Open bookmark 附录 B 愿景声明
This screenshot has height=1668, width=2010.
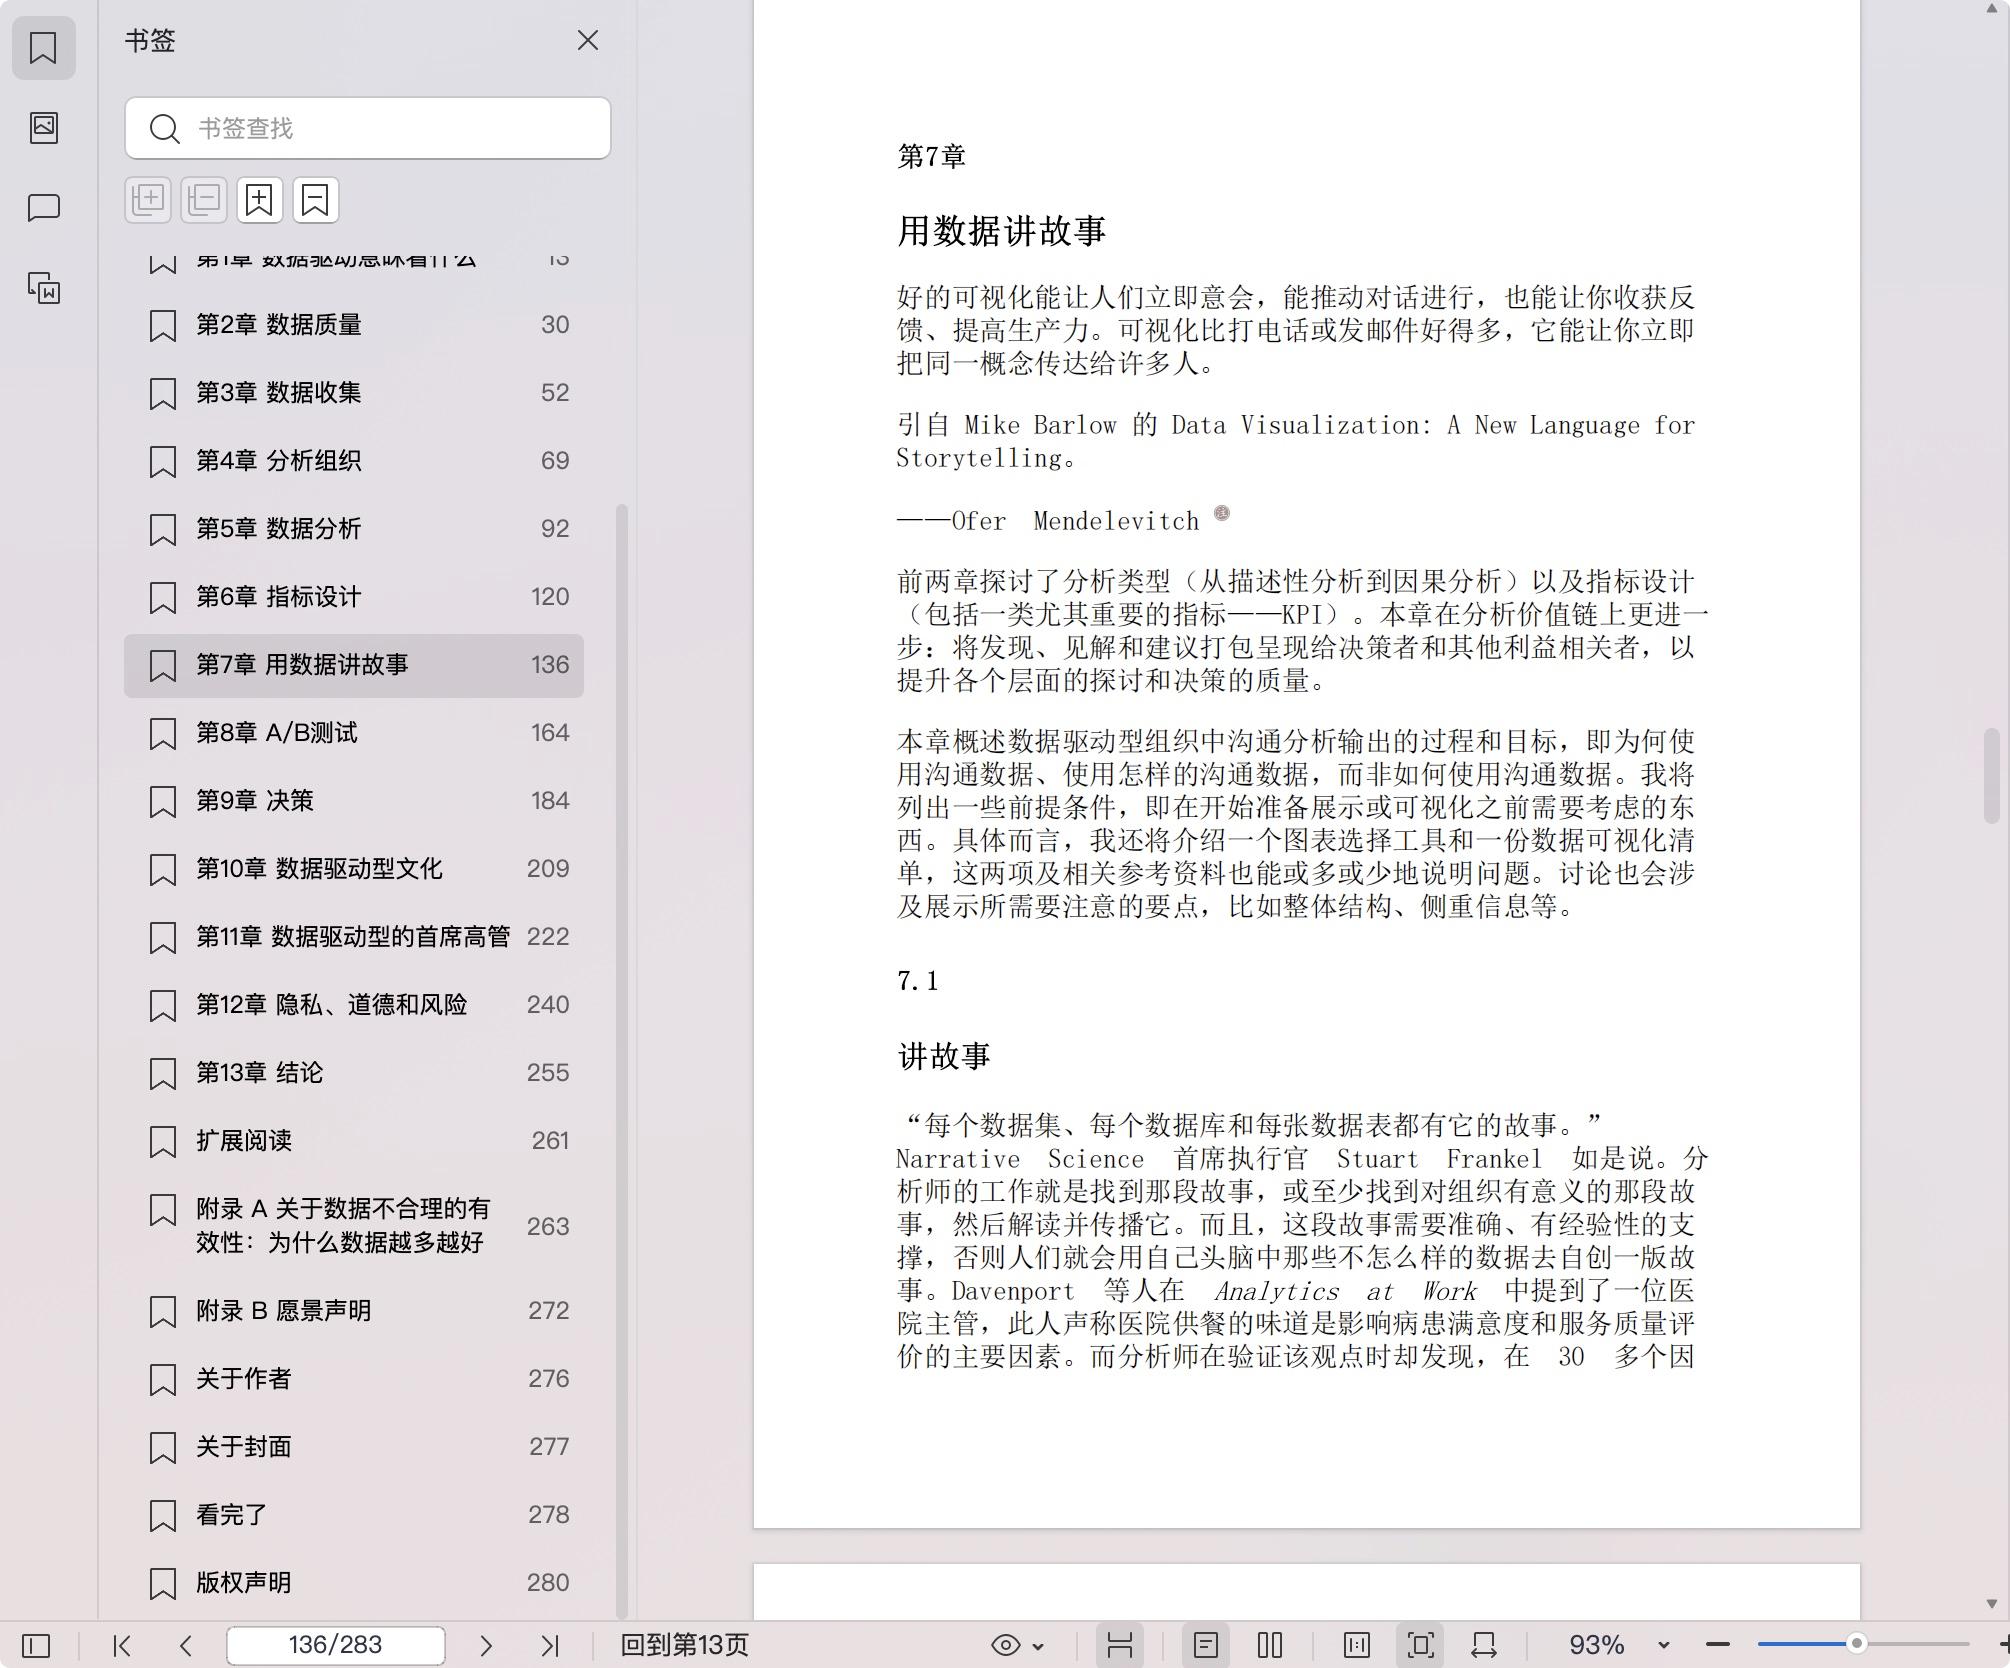click(x=354, y=1311)
